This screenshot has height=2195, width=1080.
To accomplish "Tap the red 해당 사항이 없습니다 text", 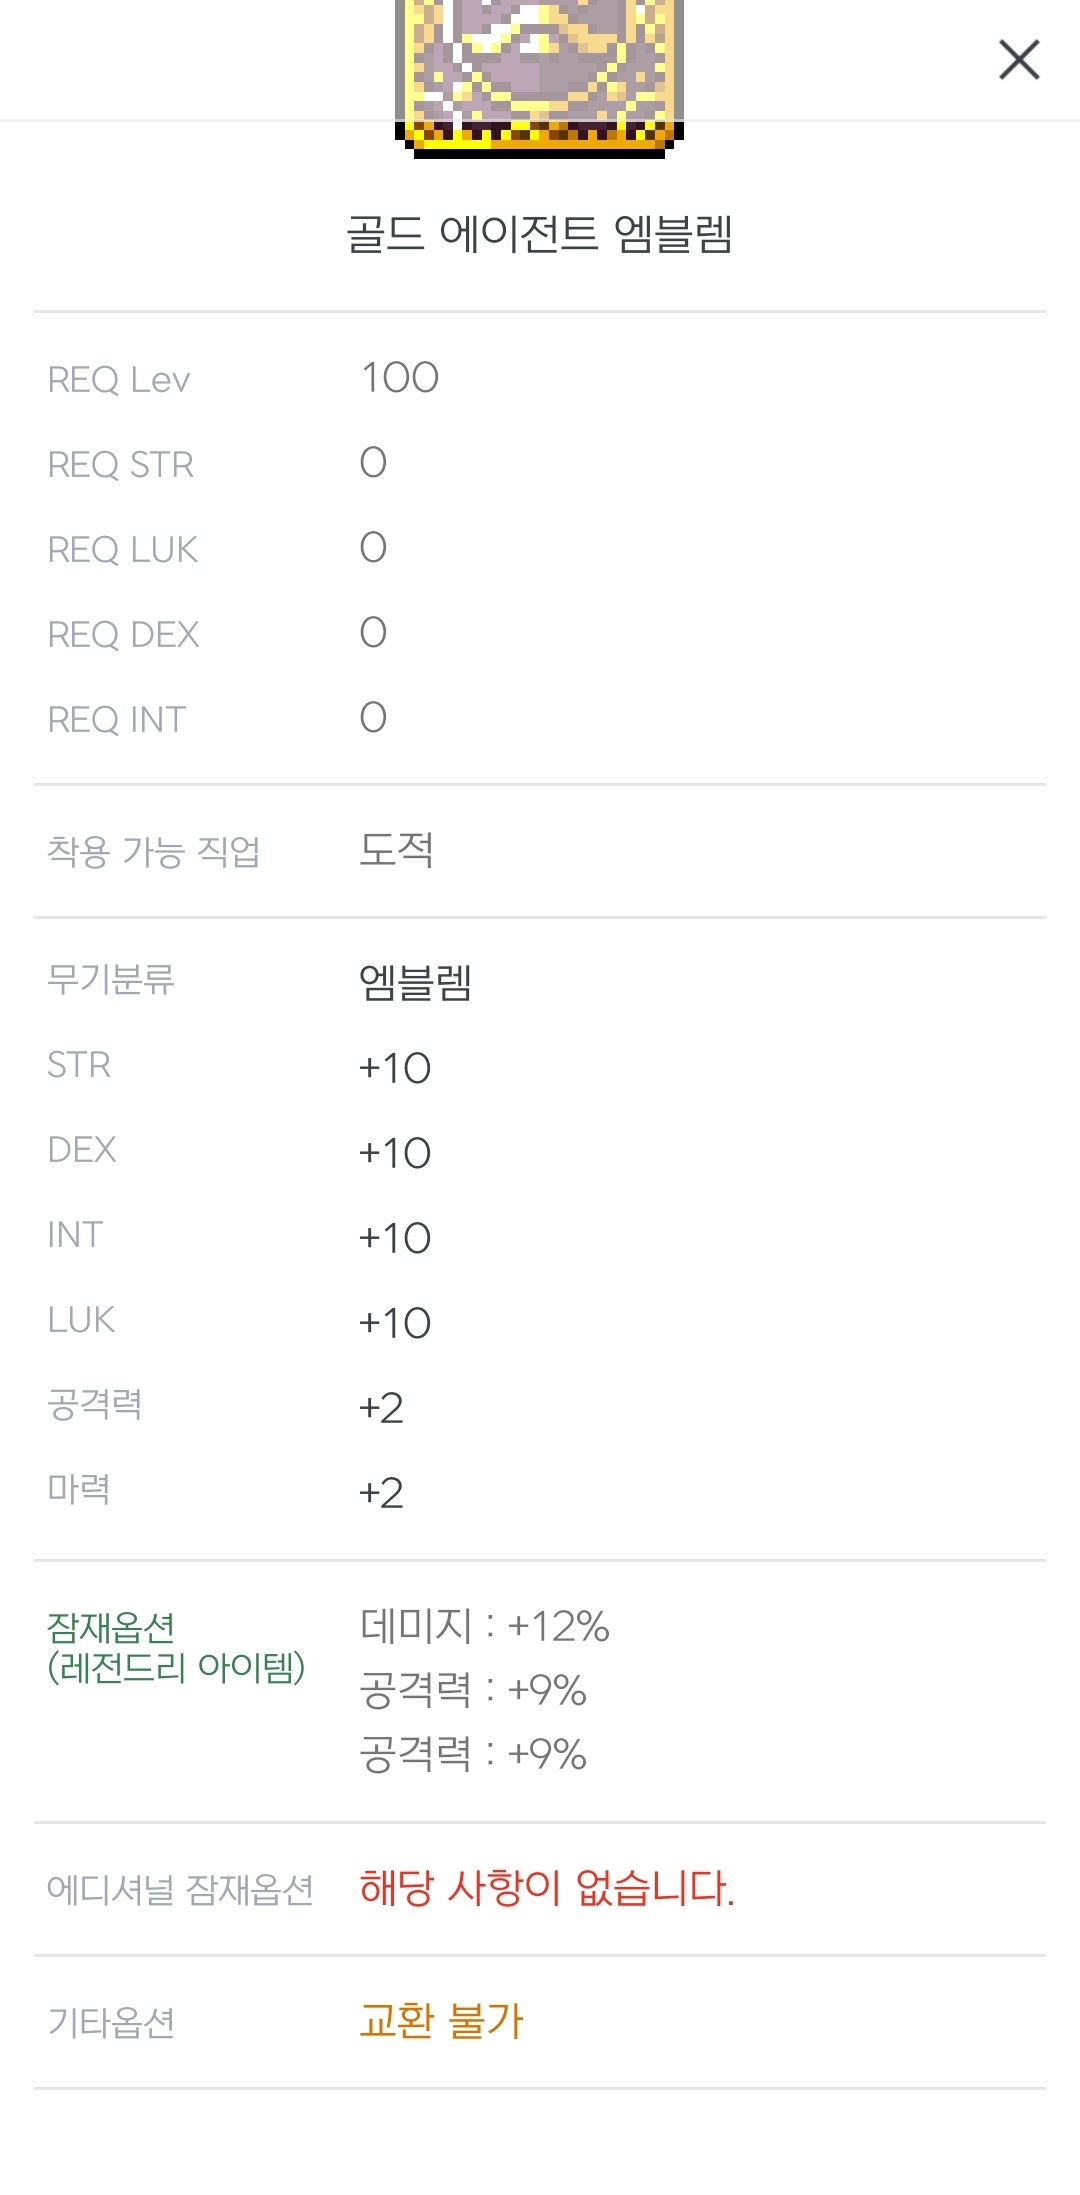I will pos(547,1888).
